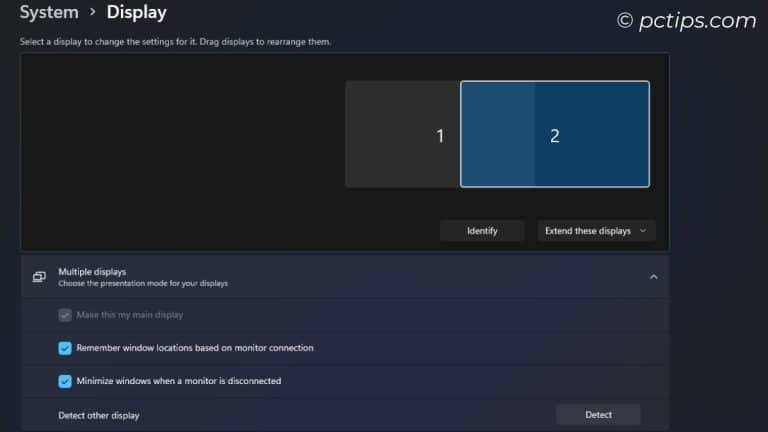Click the dropdown arrow beside Extend these displays
The image size is (768, 432).
pos(643,231)
